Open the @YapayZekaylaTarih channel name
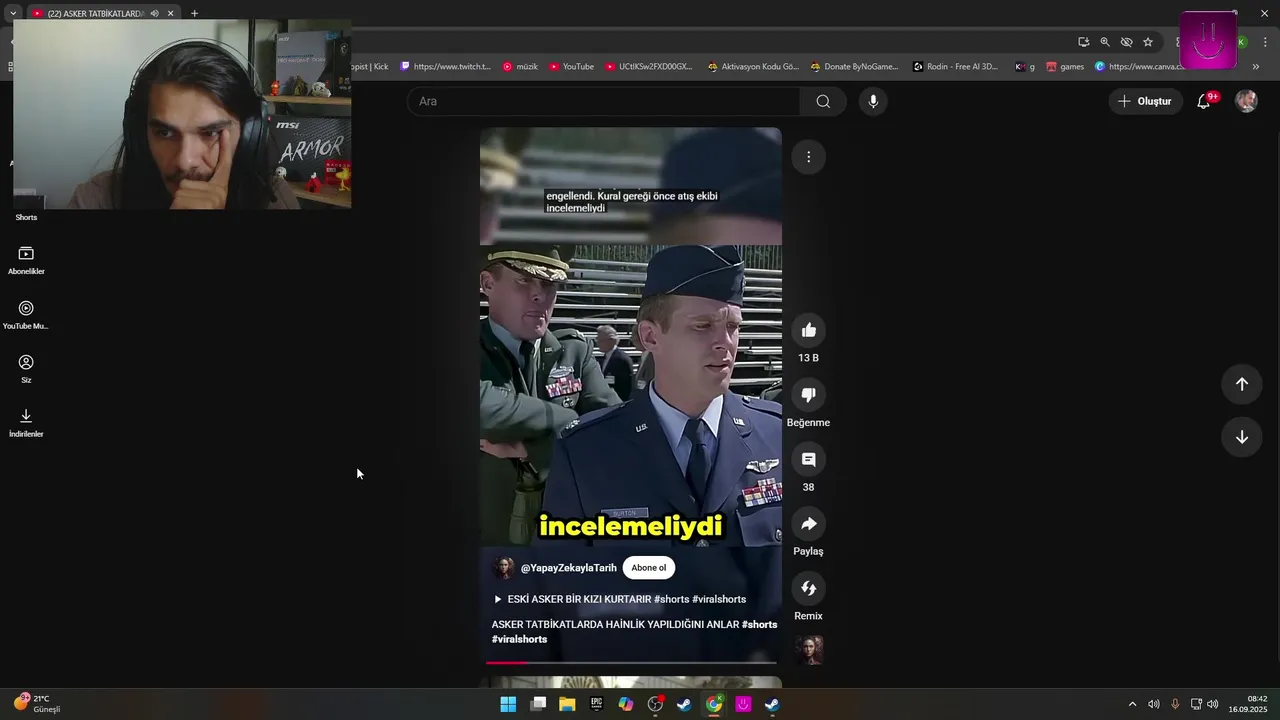Image resolution: width=1280 pixels, height=720 pixels. (568, 568)
